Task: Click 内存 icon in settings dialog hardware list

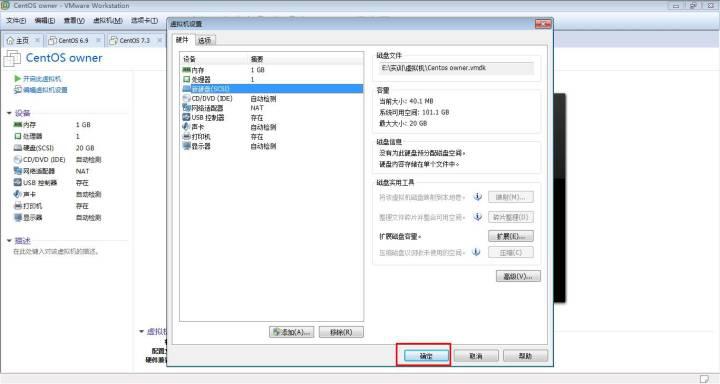Action: click(x=186, y=70)
